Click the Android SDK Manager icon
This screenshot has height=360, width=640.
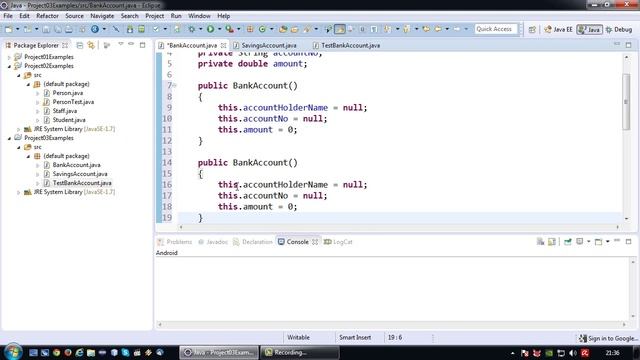coord(130,29)
